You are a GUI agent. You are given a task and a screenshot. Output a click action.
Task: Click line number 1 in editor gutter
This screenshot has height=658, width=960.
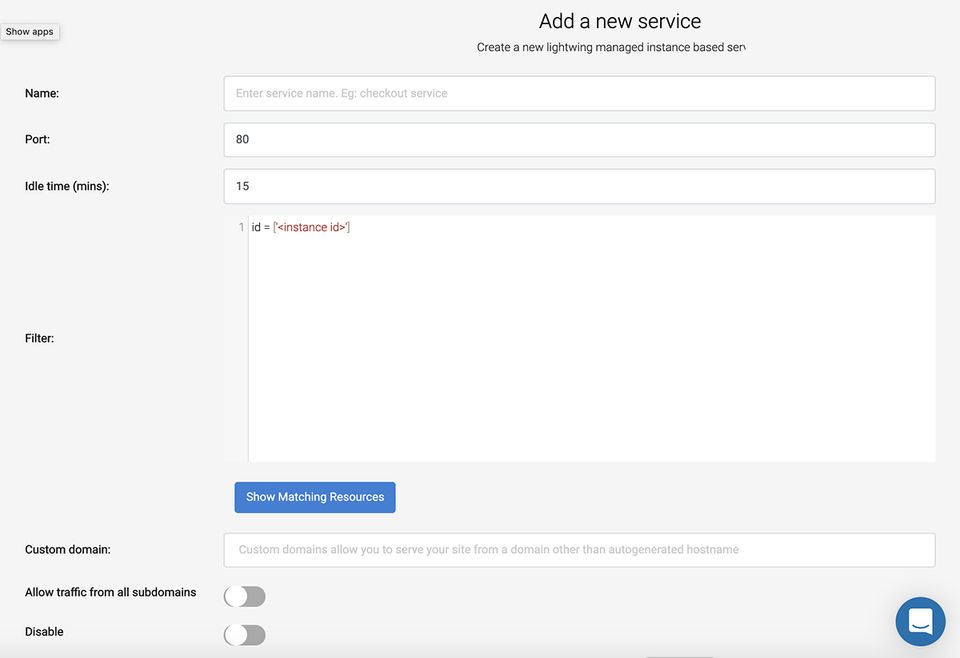click(241, 227)
